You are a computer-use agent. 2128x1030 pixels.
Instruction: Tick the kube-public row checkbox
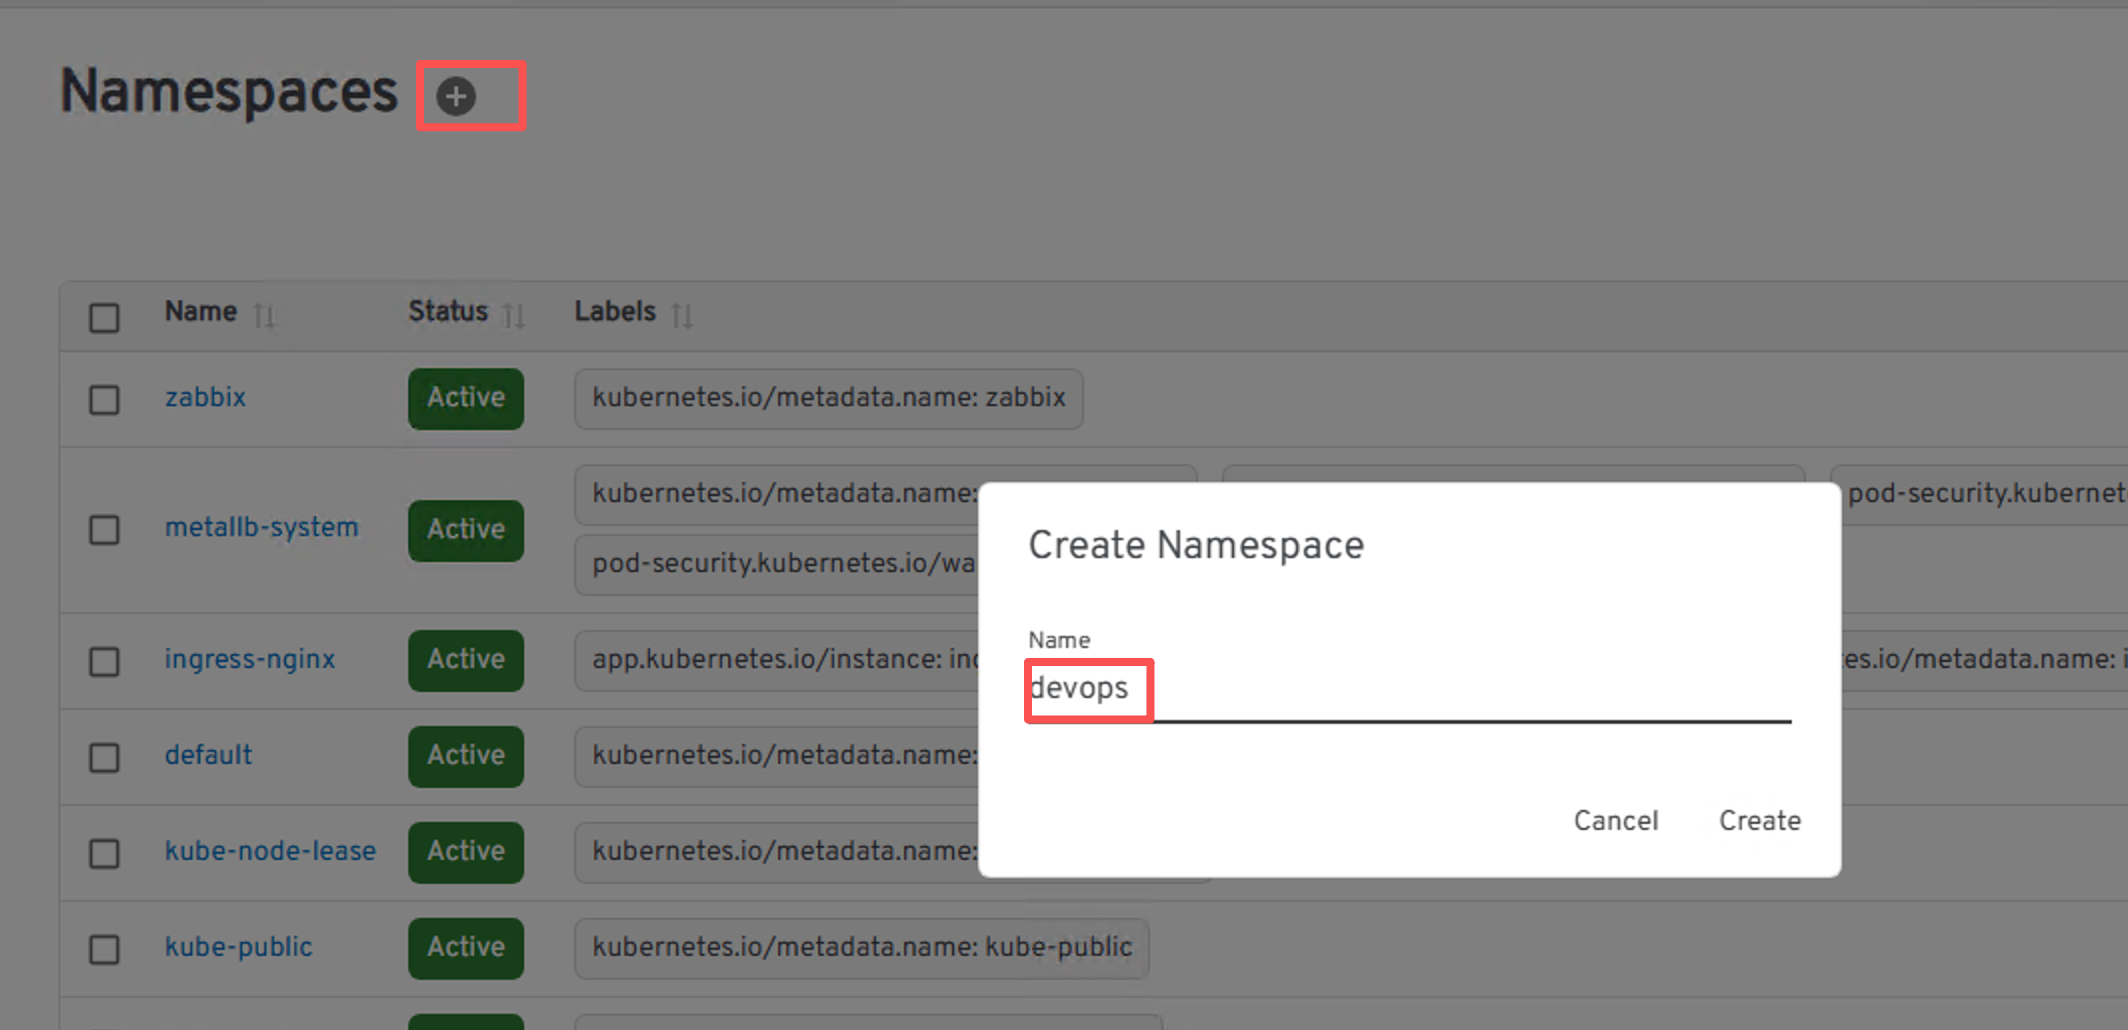pos(104,950)
